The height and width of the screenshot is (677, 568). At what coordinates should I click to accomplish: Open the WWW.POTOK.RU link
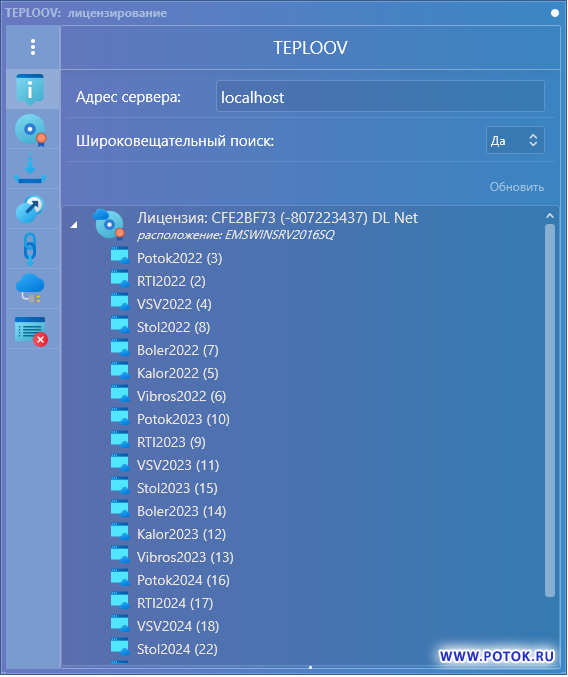pyautogui.click(x=496, y=656)
